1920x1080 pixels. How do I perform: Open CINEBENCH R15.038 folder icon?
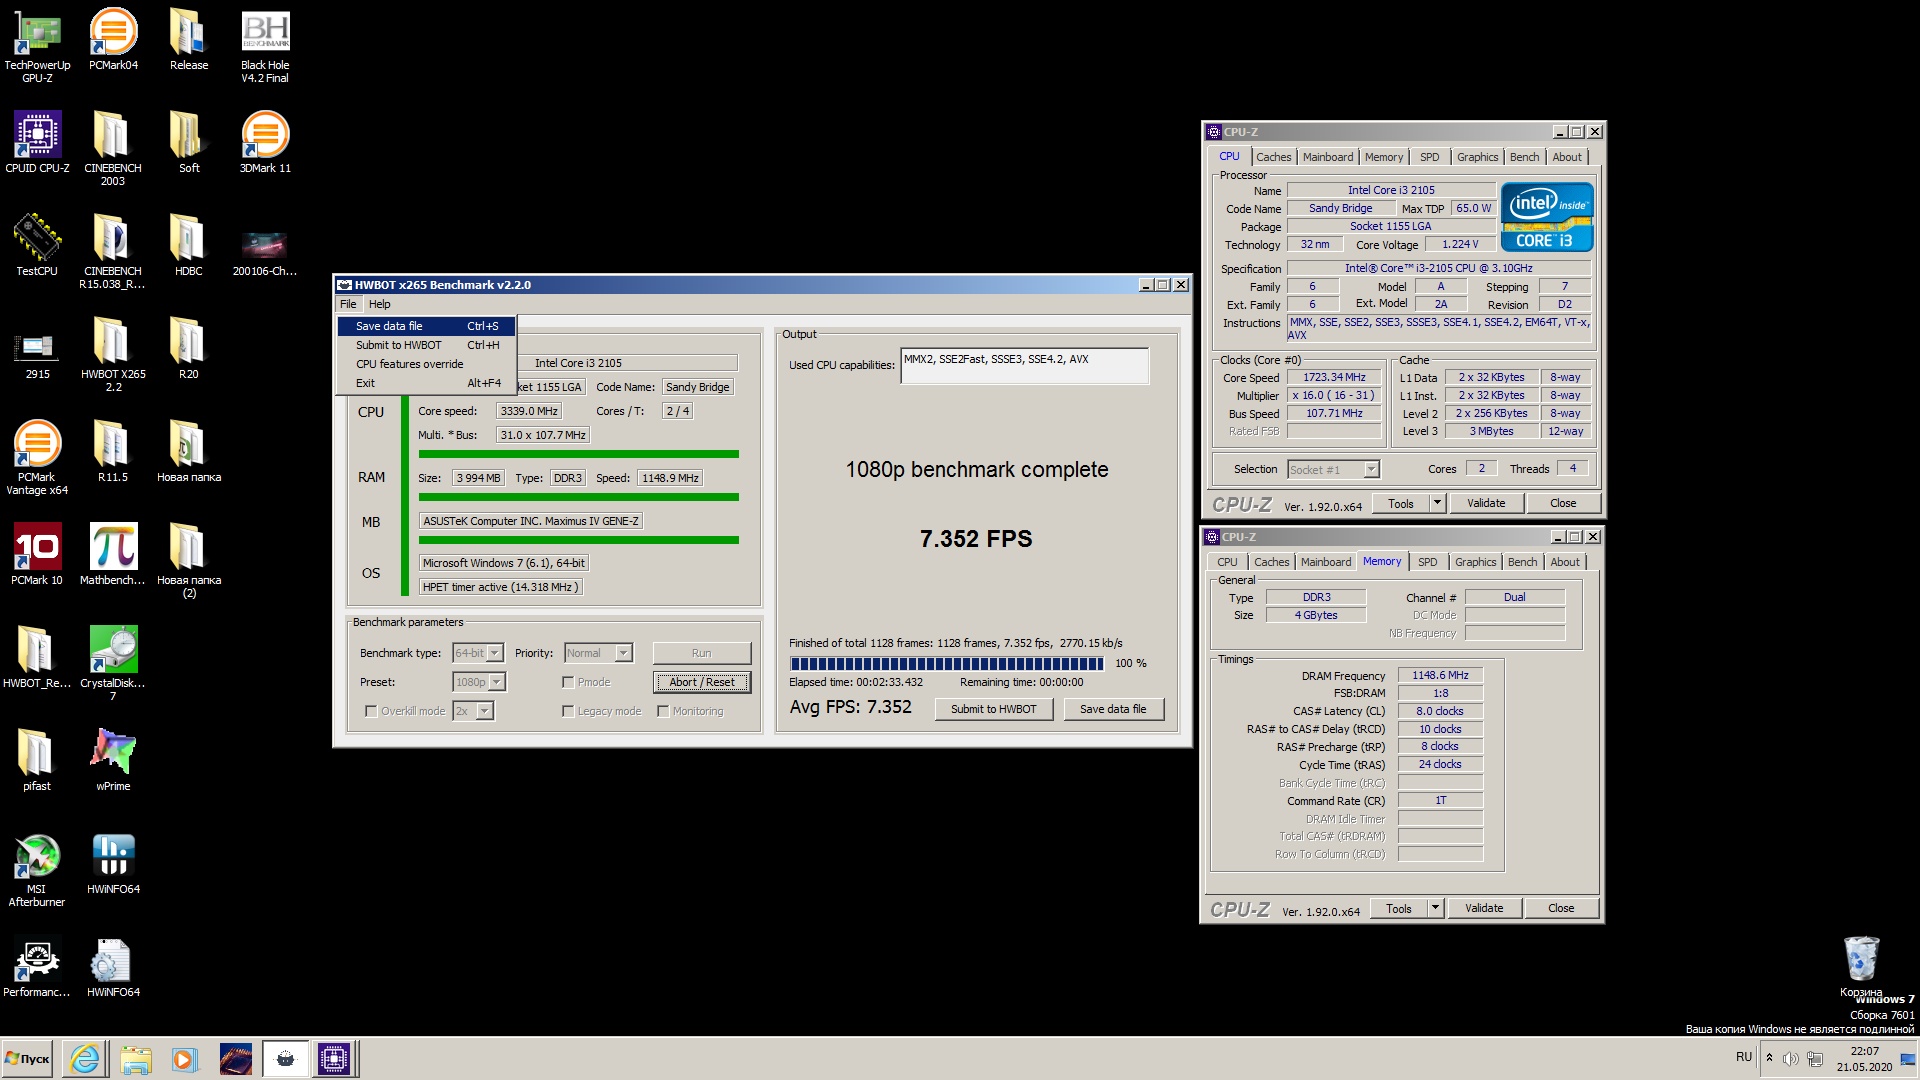click(x=113, y=251)
